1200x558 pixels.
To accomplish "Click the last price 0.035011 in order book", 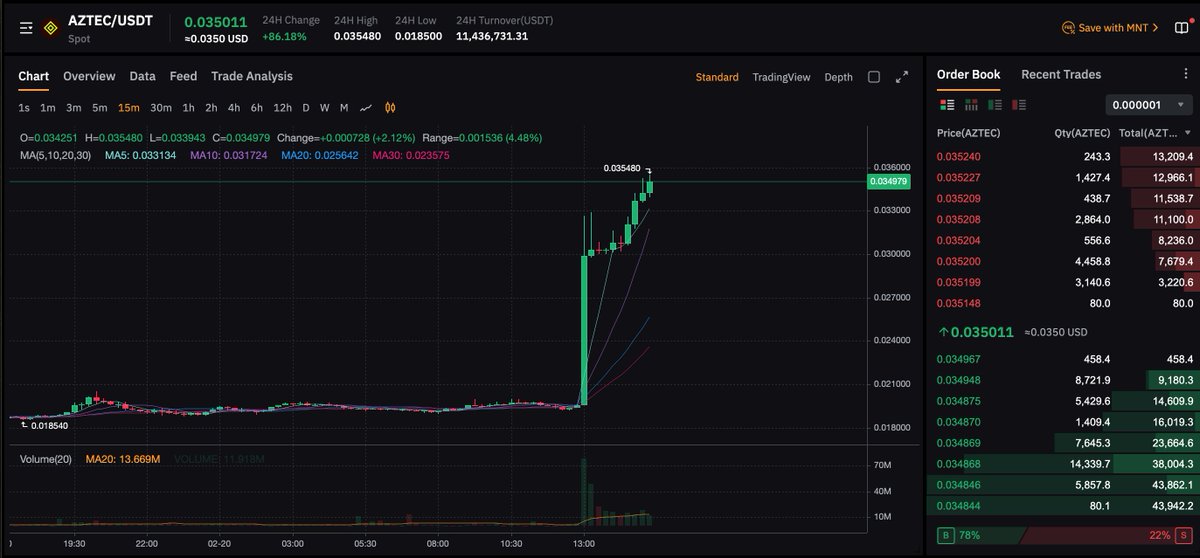I will 982,332.
